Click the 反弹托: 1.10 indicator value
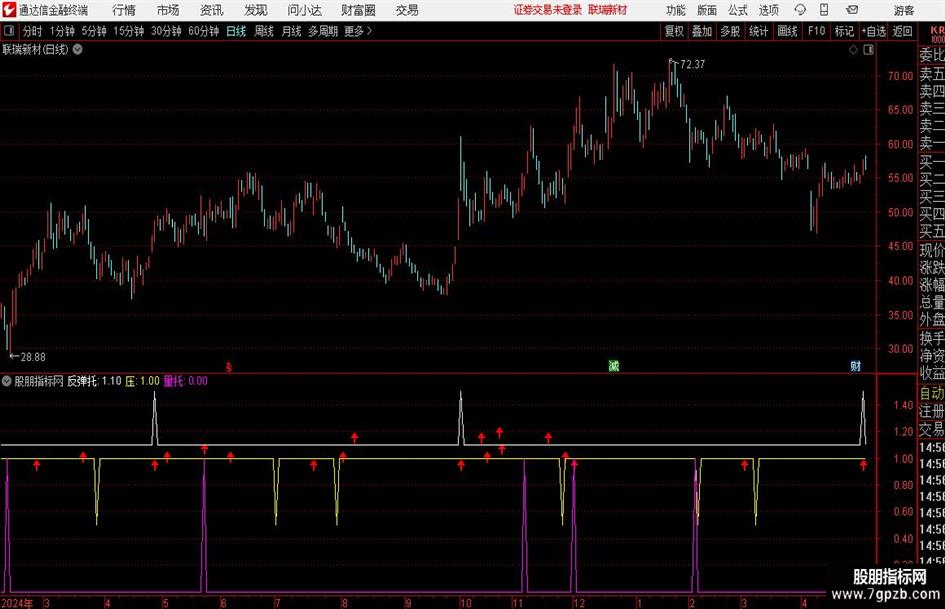The width and height of the screenshot is (945, 609). click(94, 380)
